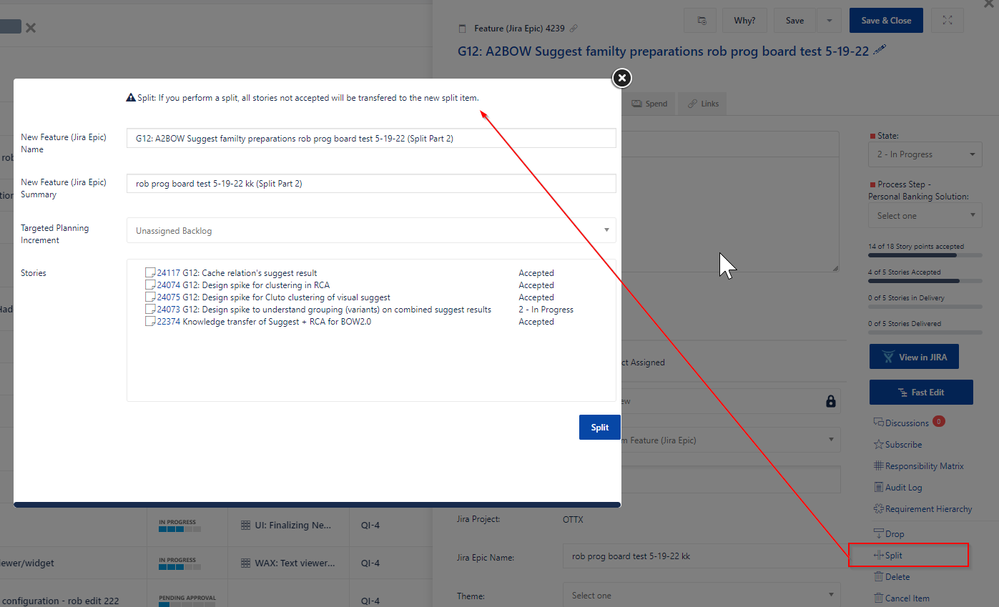Screen dimensions: 999x607
Task: Click the lock icon beside the field
Action: [x=831, y=401]
